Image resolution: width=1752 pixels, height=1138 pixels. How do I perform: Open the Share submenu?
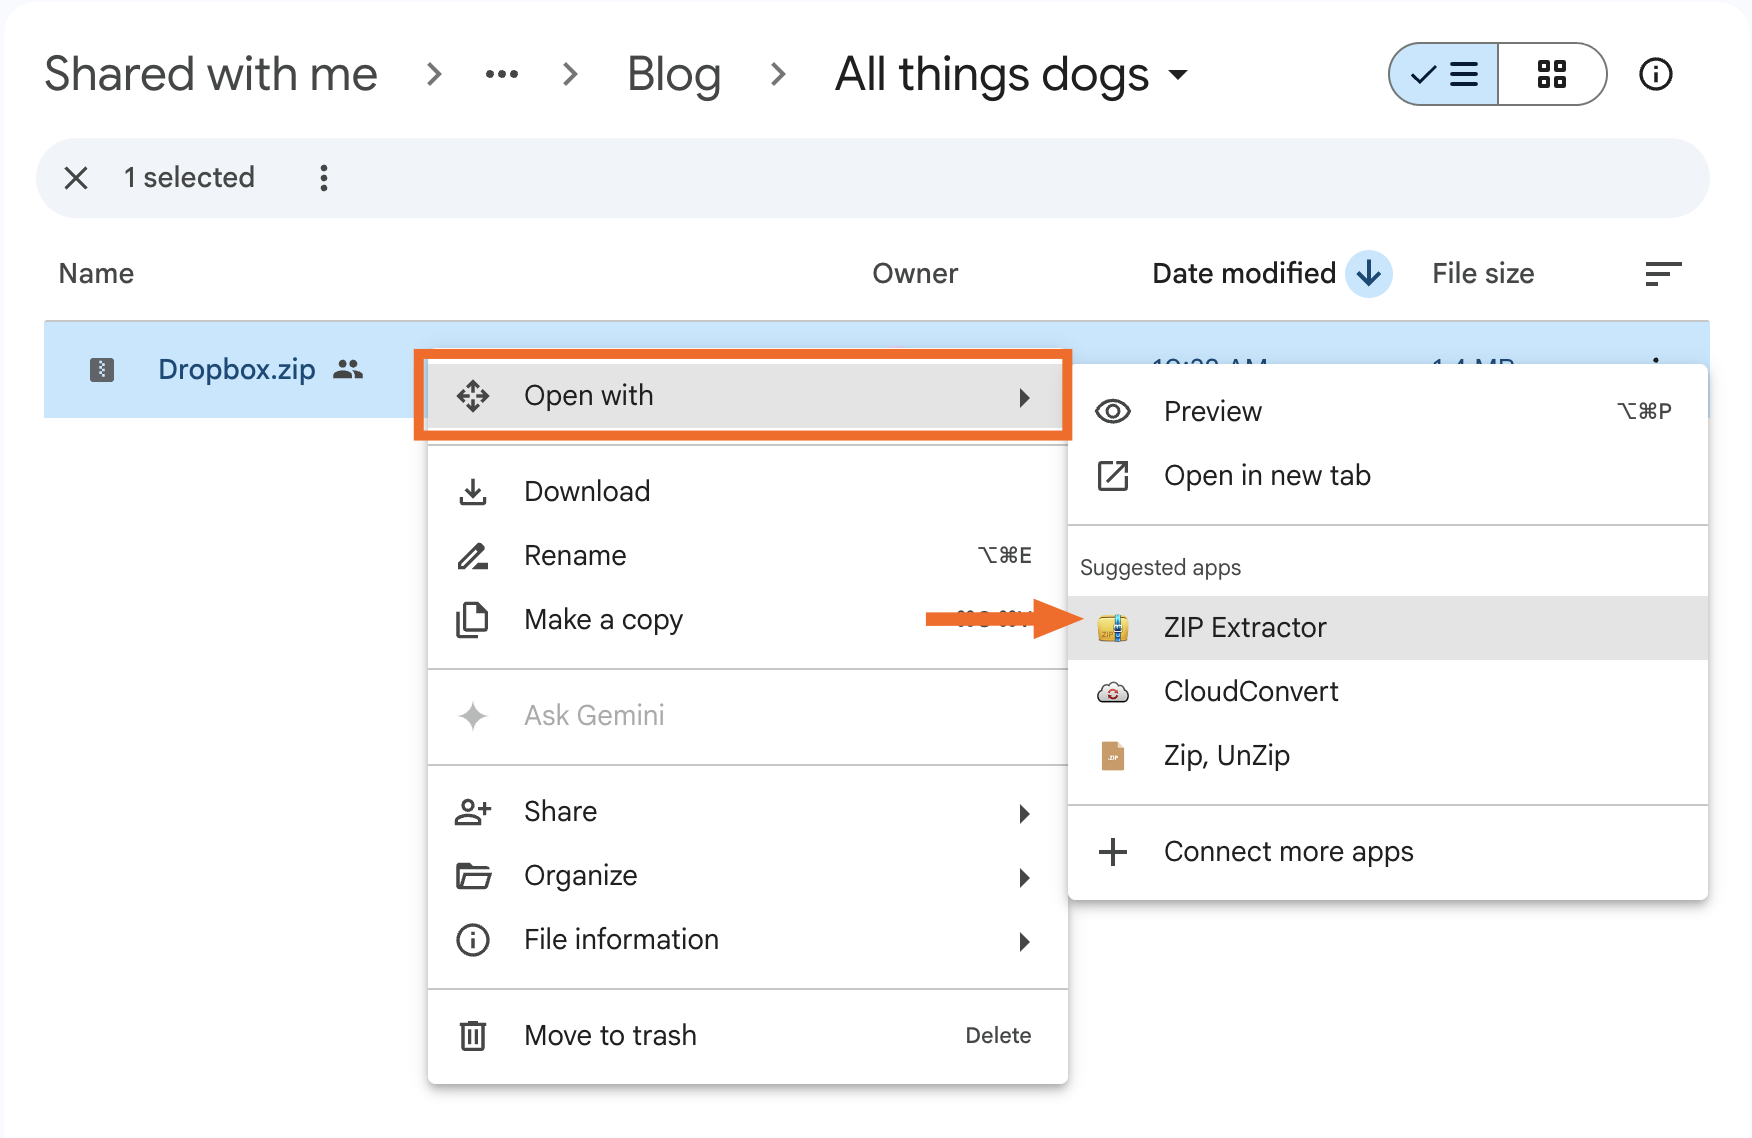point(747,811)
